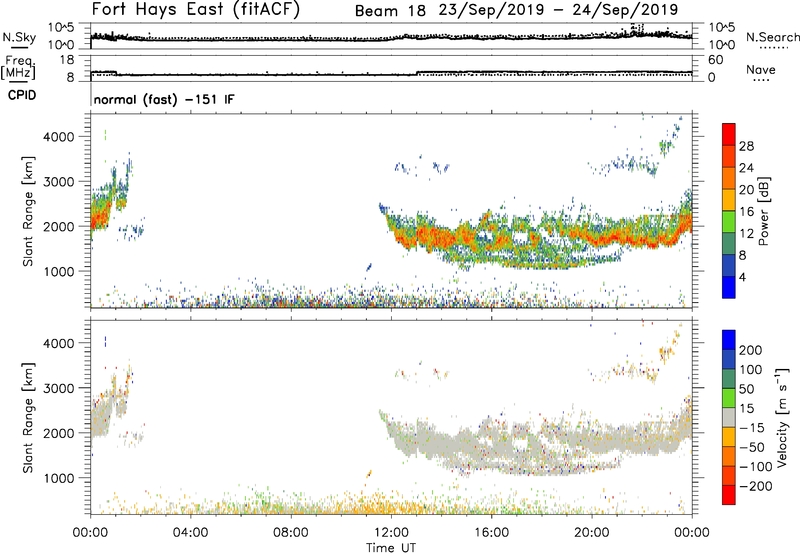Click the '20:00' time axis tick label
This screenshot has width=800, height=554.
click(591, 533)
